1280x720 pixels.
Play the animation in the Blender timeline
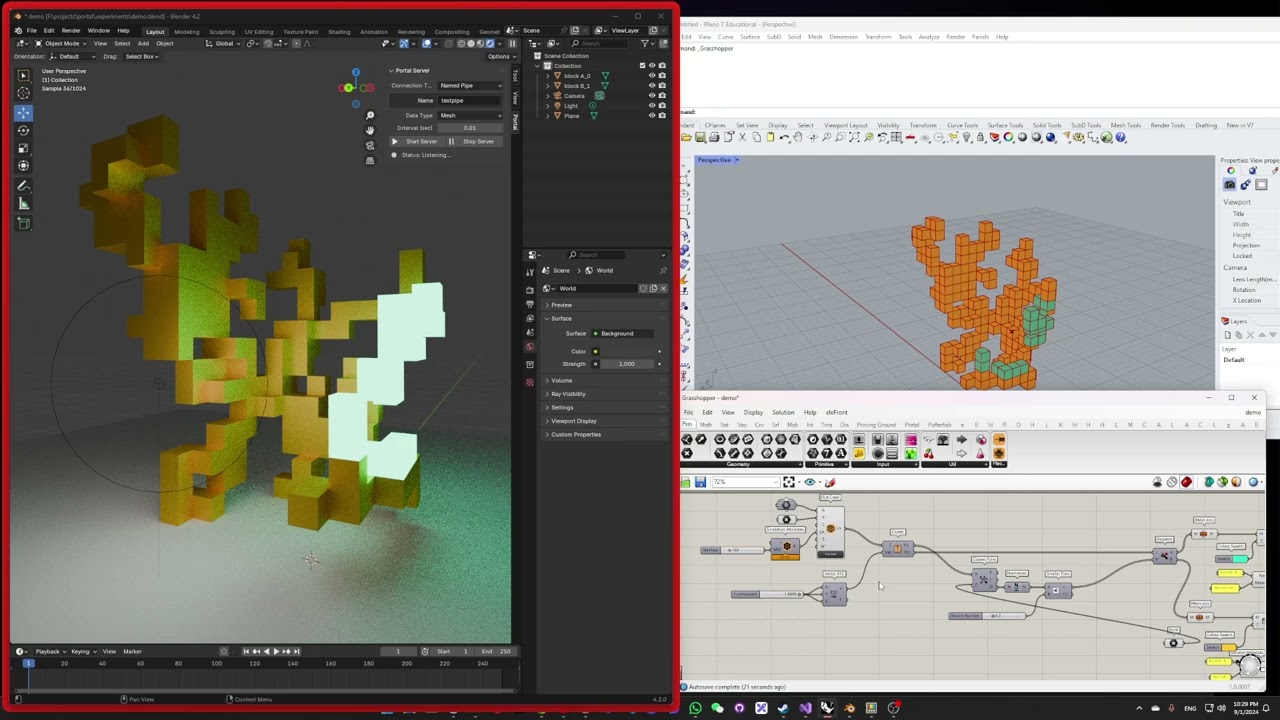pos(276,652)
